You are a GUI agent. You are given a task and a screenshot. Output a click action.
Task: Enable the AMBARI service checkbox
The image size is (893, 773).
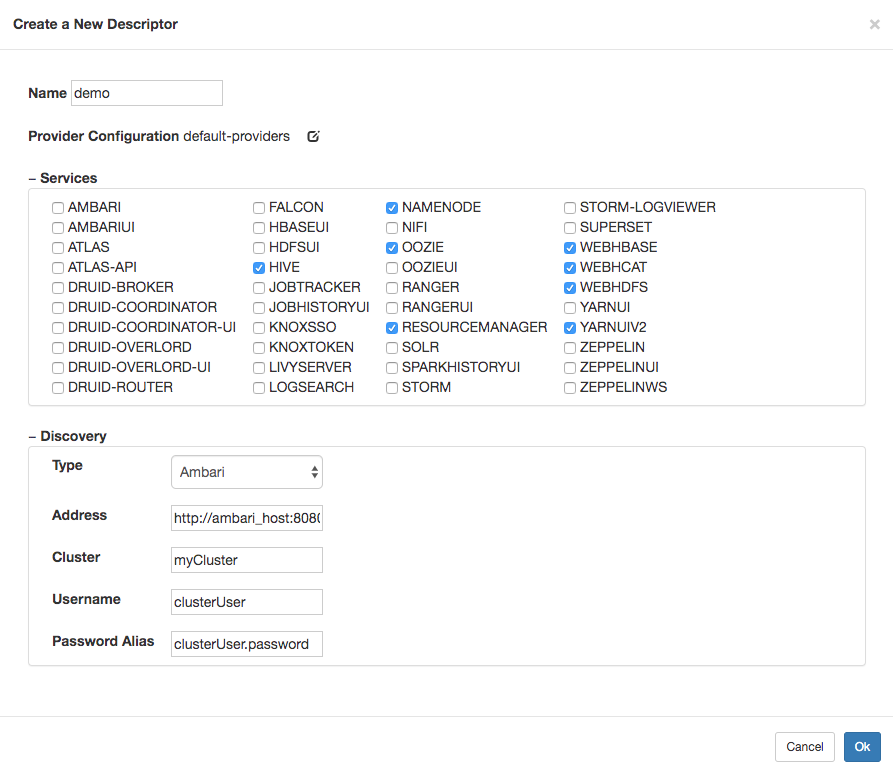pyautogui.click(x=57, y=207)
